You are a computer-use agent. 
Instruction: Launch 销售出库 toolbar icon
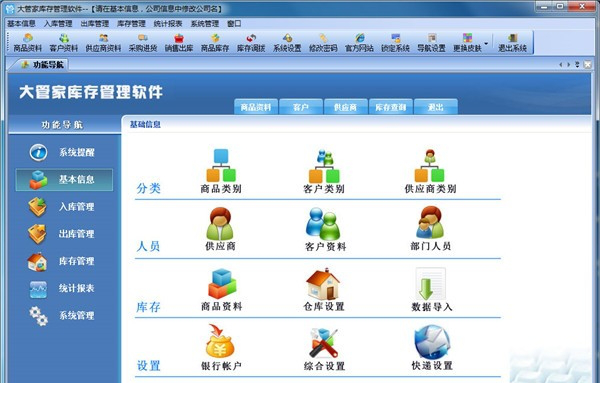click(179, 42)
